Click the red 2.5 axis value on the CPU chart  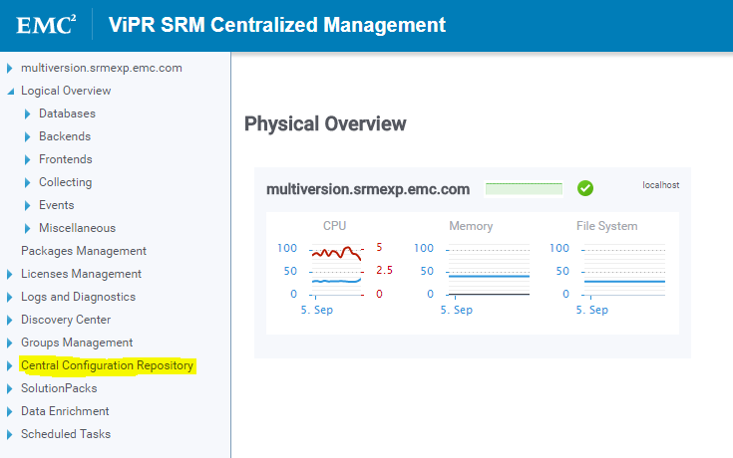click(x=385, y=271)
